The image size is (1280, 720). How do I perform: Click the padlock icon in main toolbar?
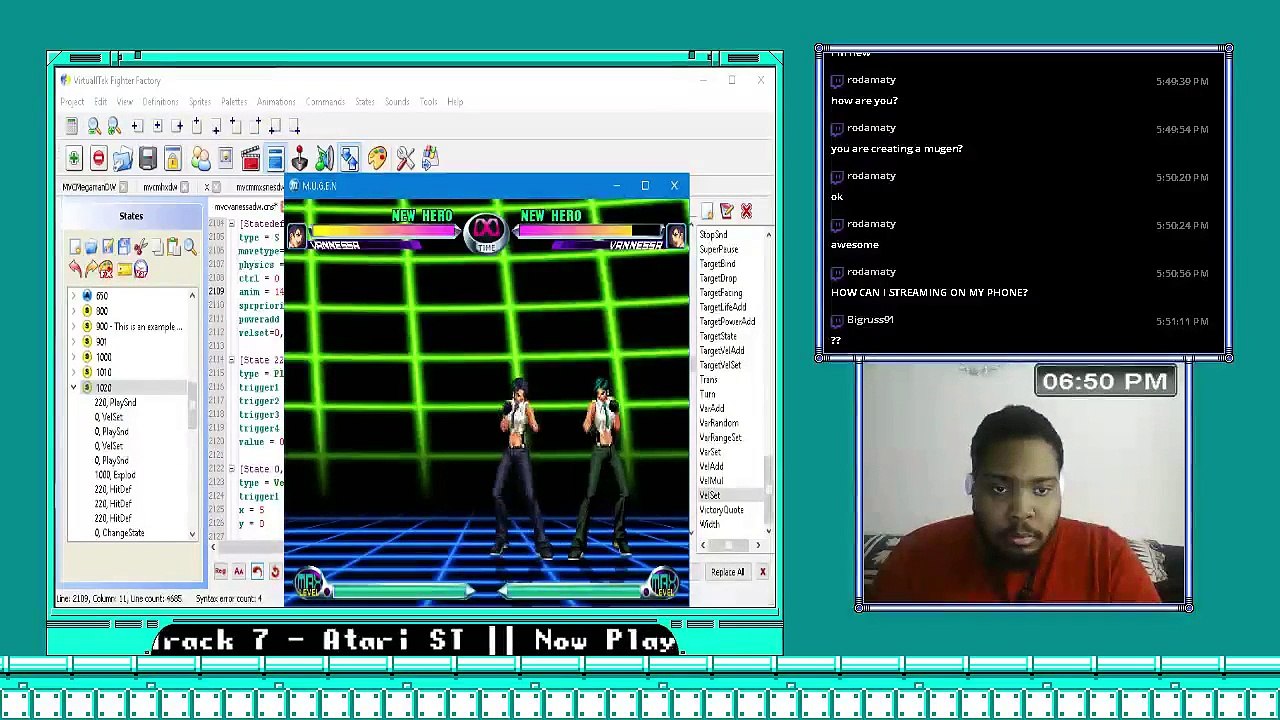point(173,158)
